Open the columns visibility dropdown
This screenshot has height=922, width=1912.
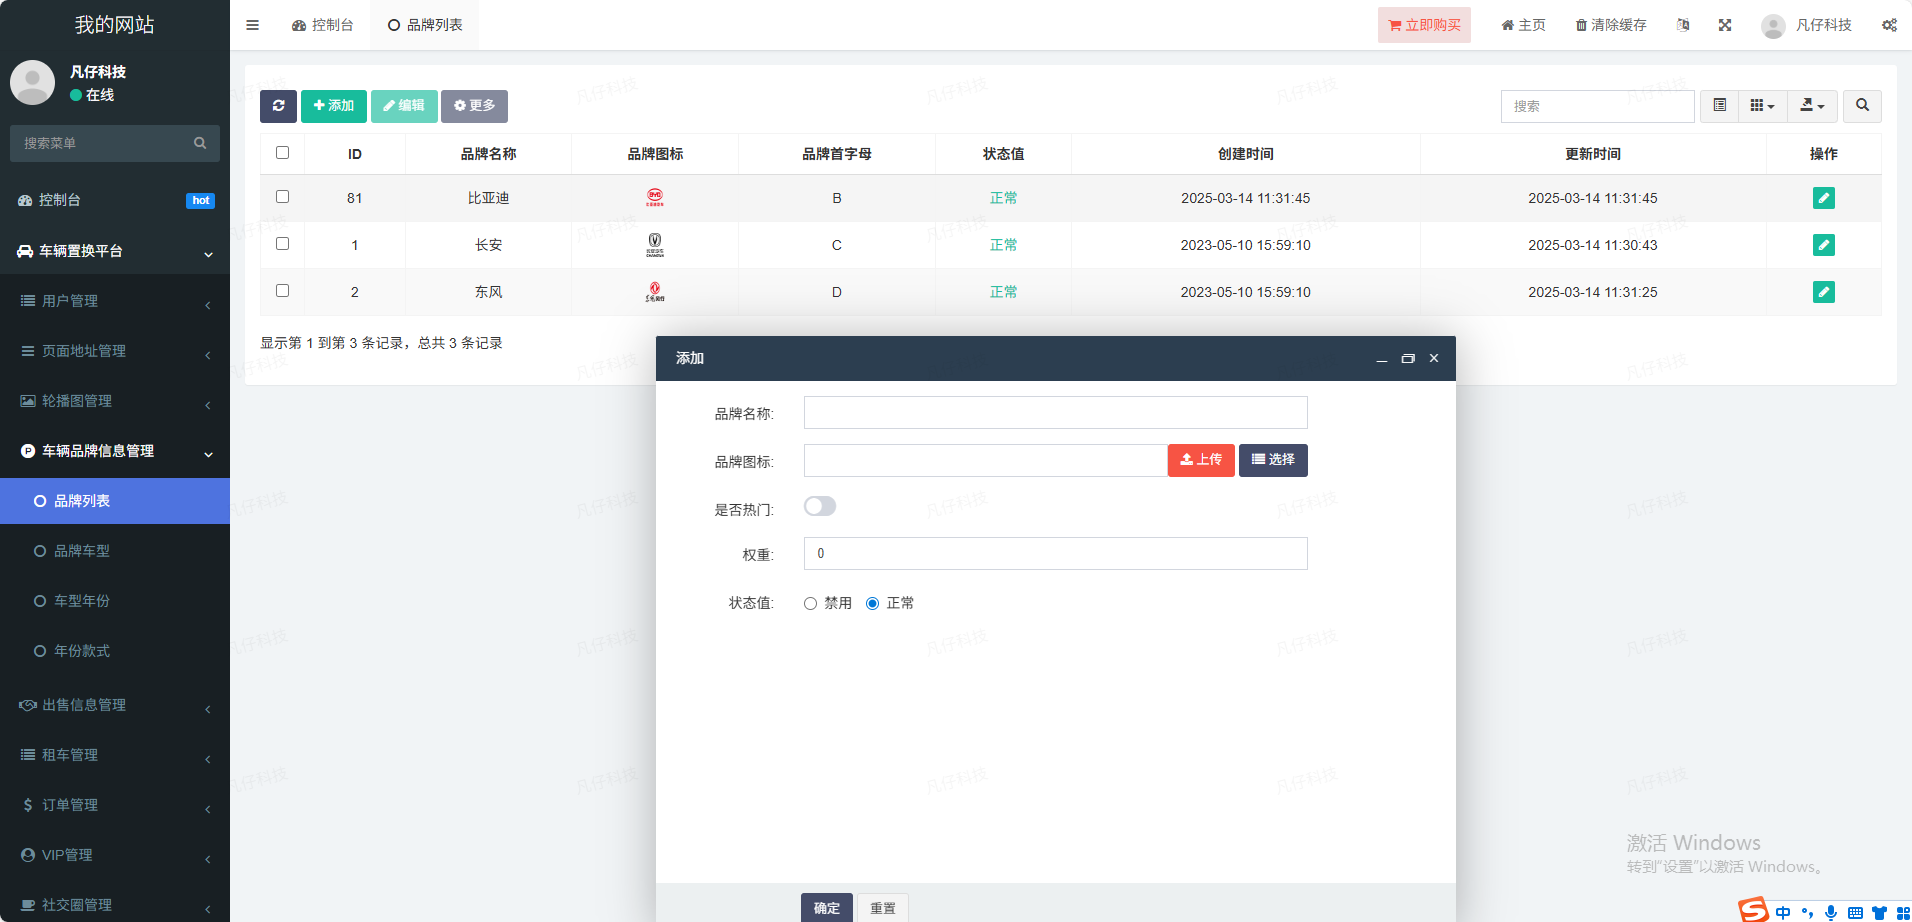coord(1762,106)
